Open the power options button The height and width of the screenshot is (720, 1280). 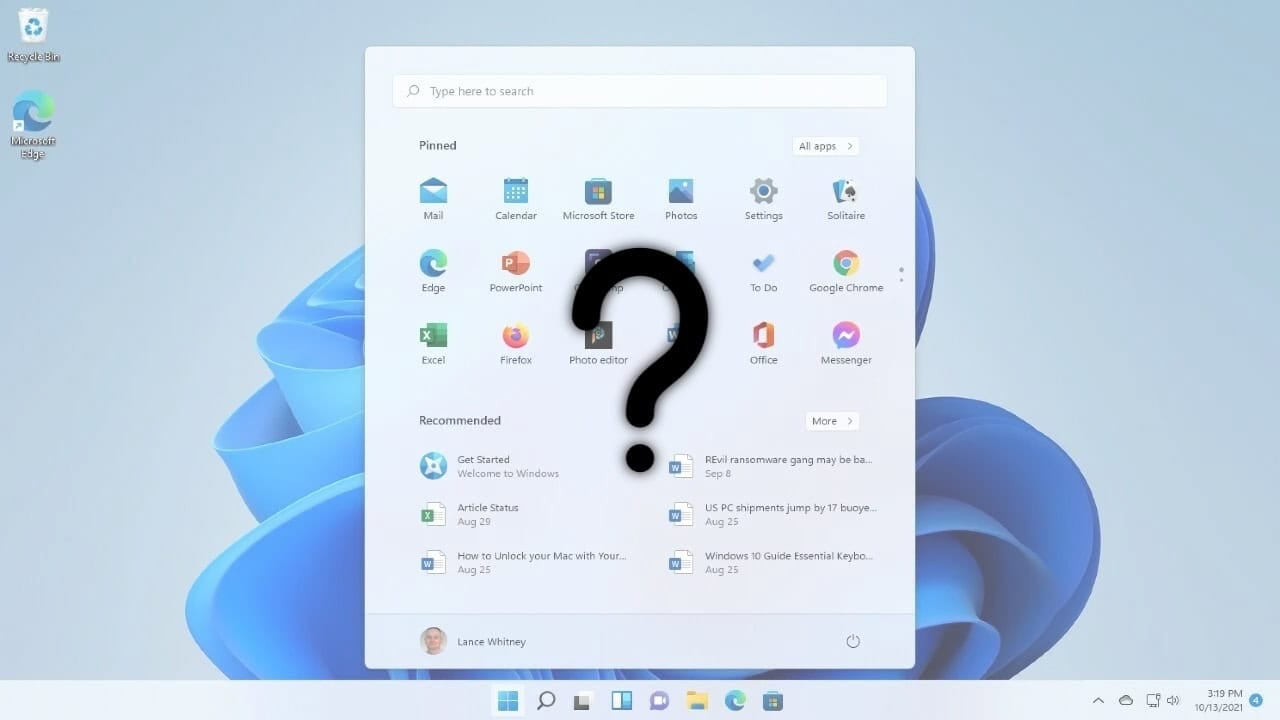(x=853, y=641)
